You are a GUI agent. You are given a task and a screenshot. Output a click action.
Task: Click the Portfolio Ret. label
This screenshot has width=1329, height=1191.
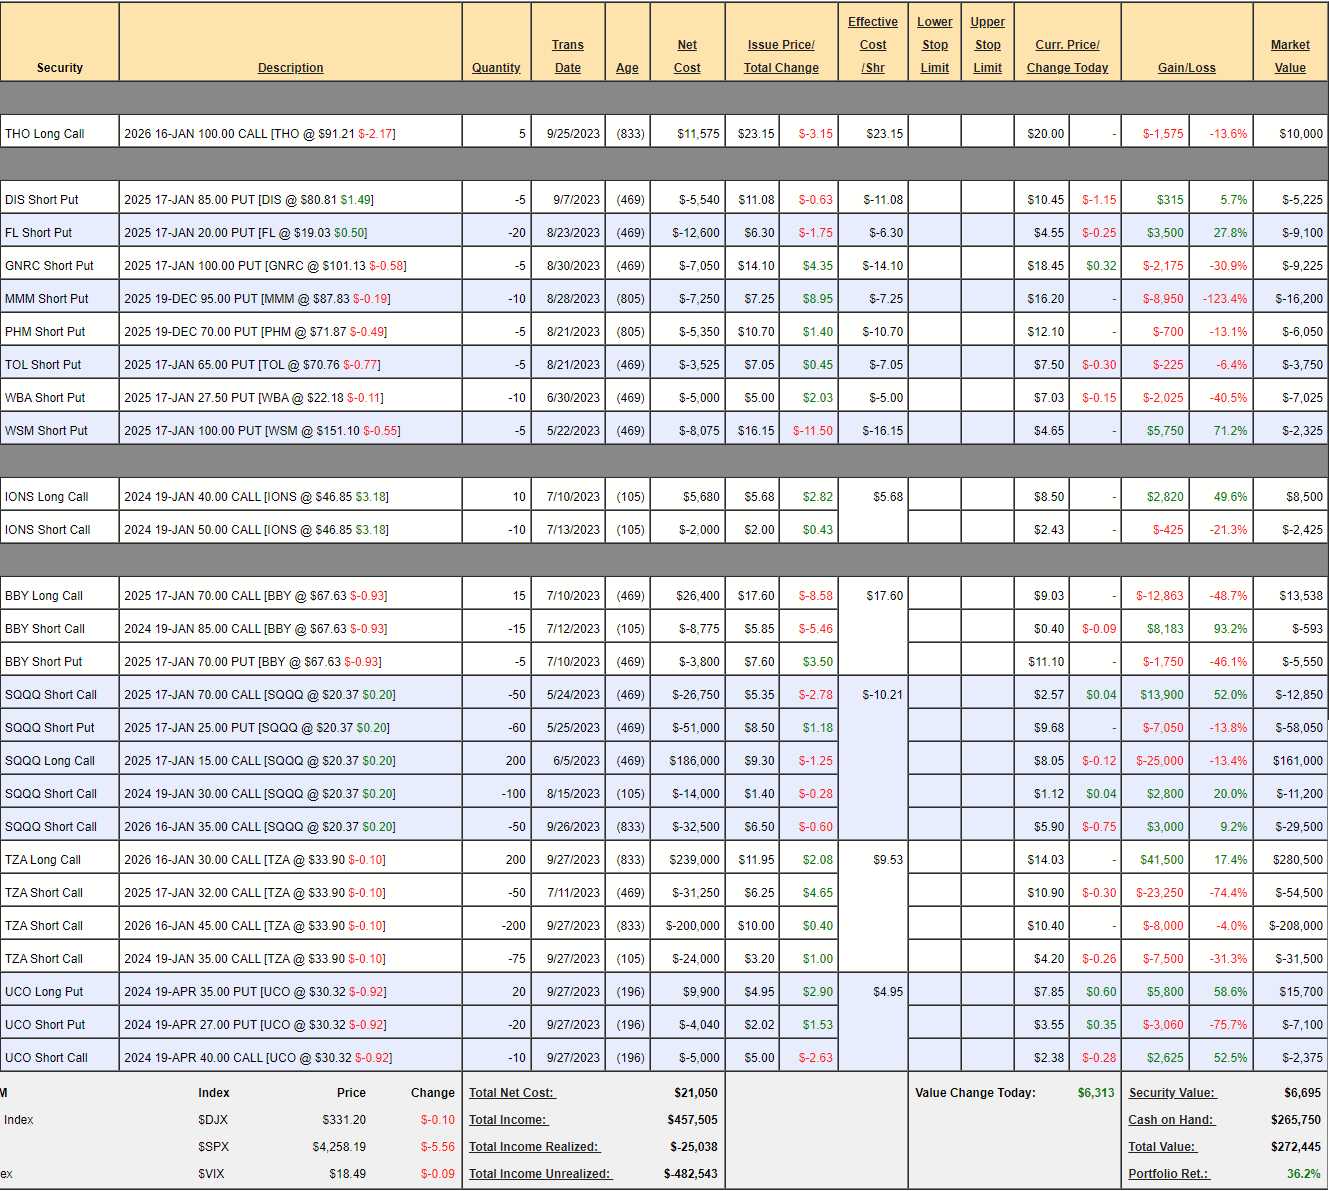coord(1168,1174)
